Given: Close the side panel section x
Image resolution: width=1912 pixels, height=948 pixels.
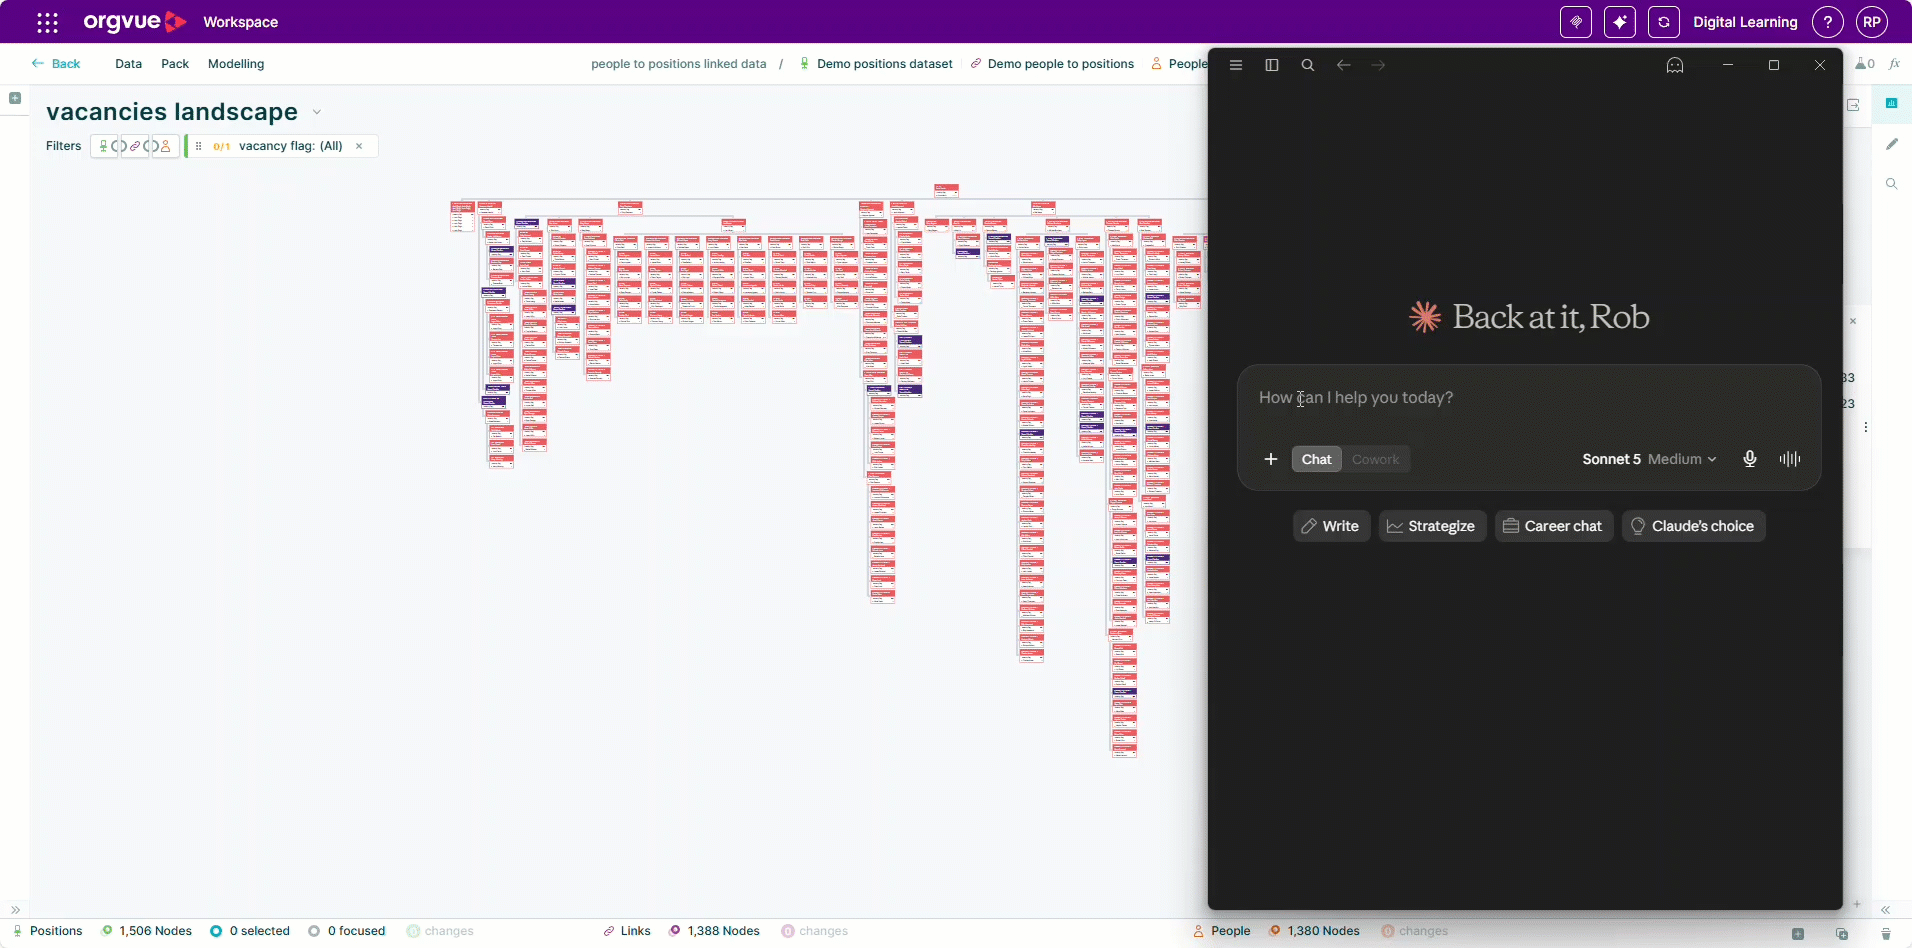Looking at the screenshot, I should pos(1853,321).
